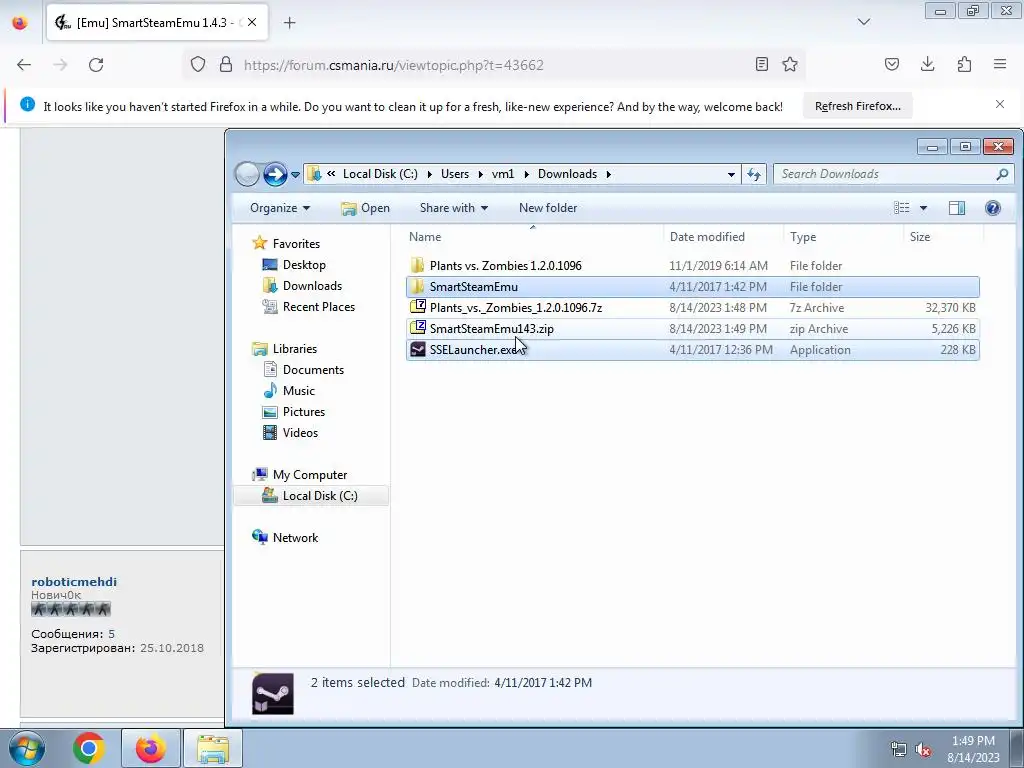Image resolution: width=1024 pixels, height=768 pixels.
Task: Select the Users breadcrumb segment
Action: 455,174
